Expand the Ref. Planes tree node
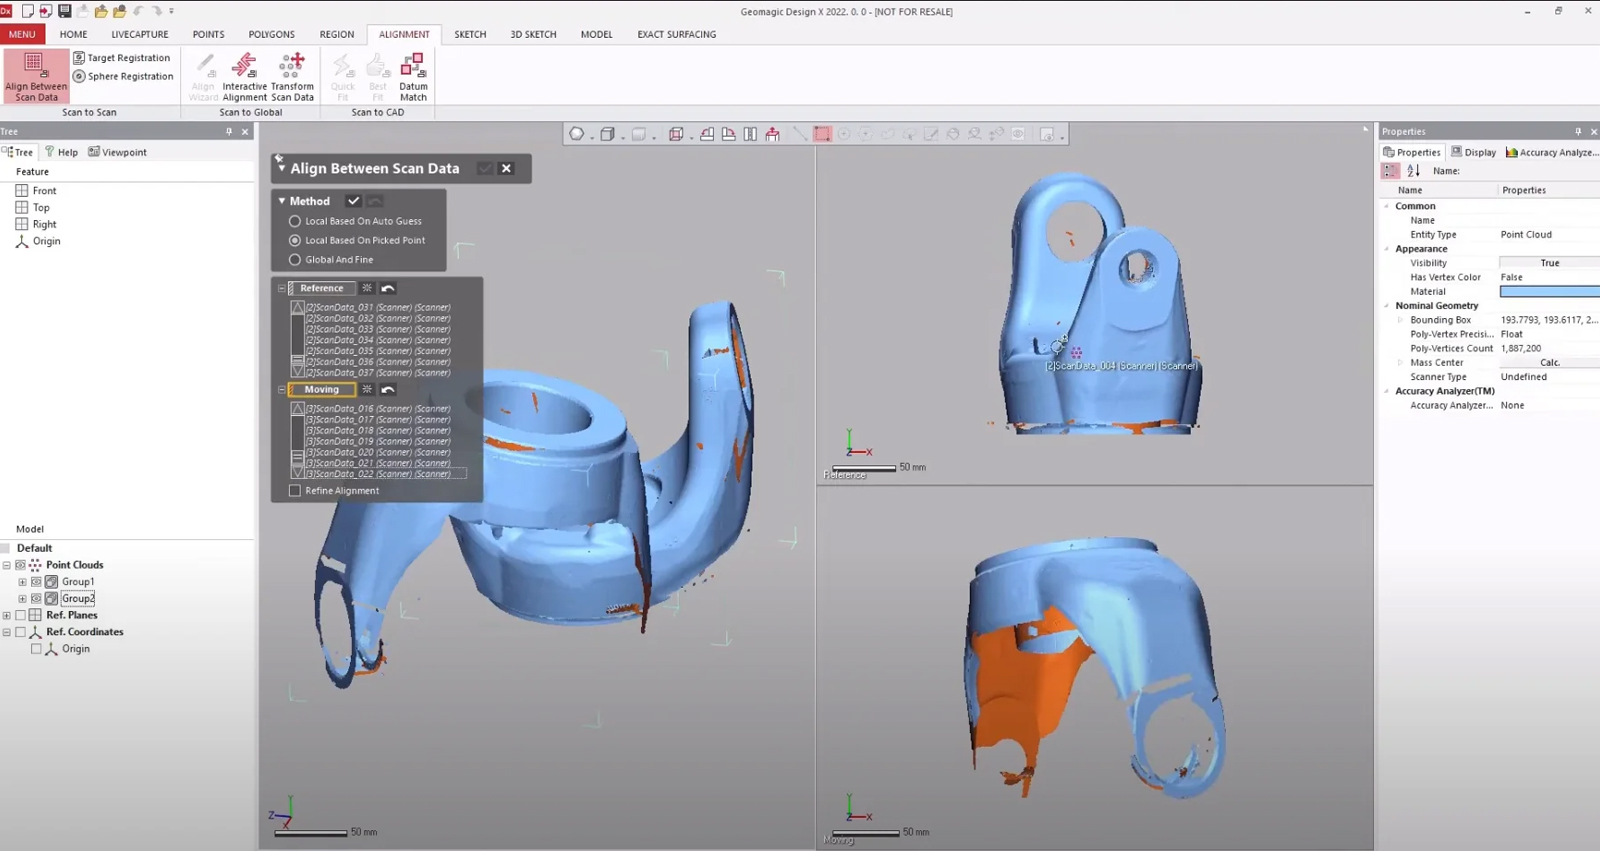 click(x=7, y=615)
